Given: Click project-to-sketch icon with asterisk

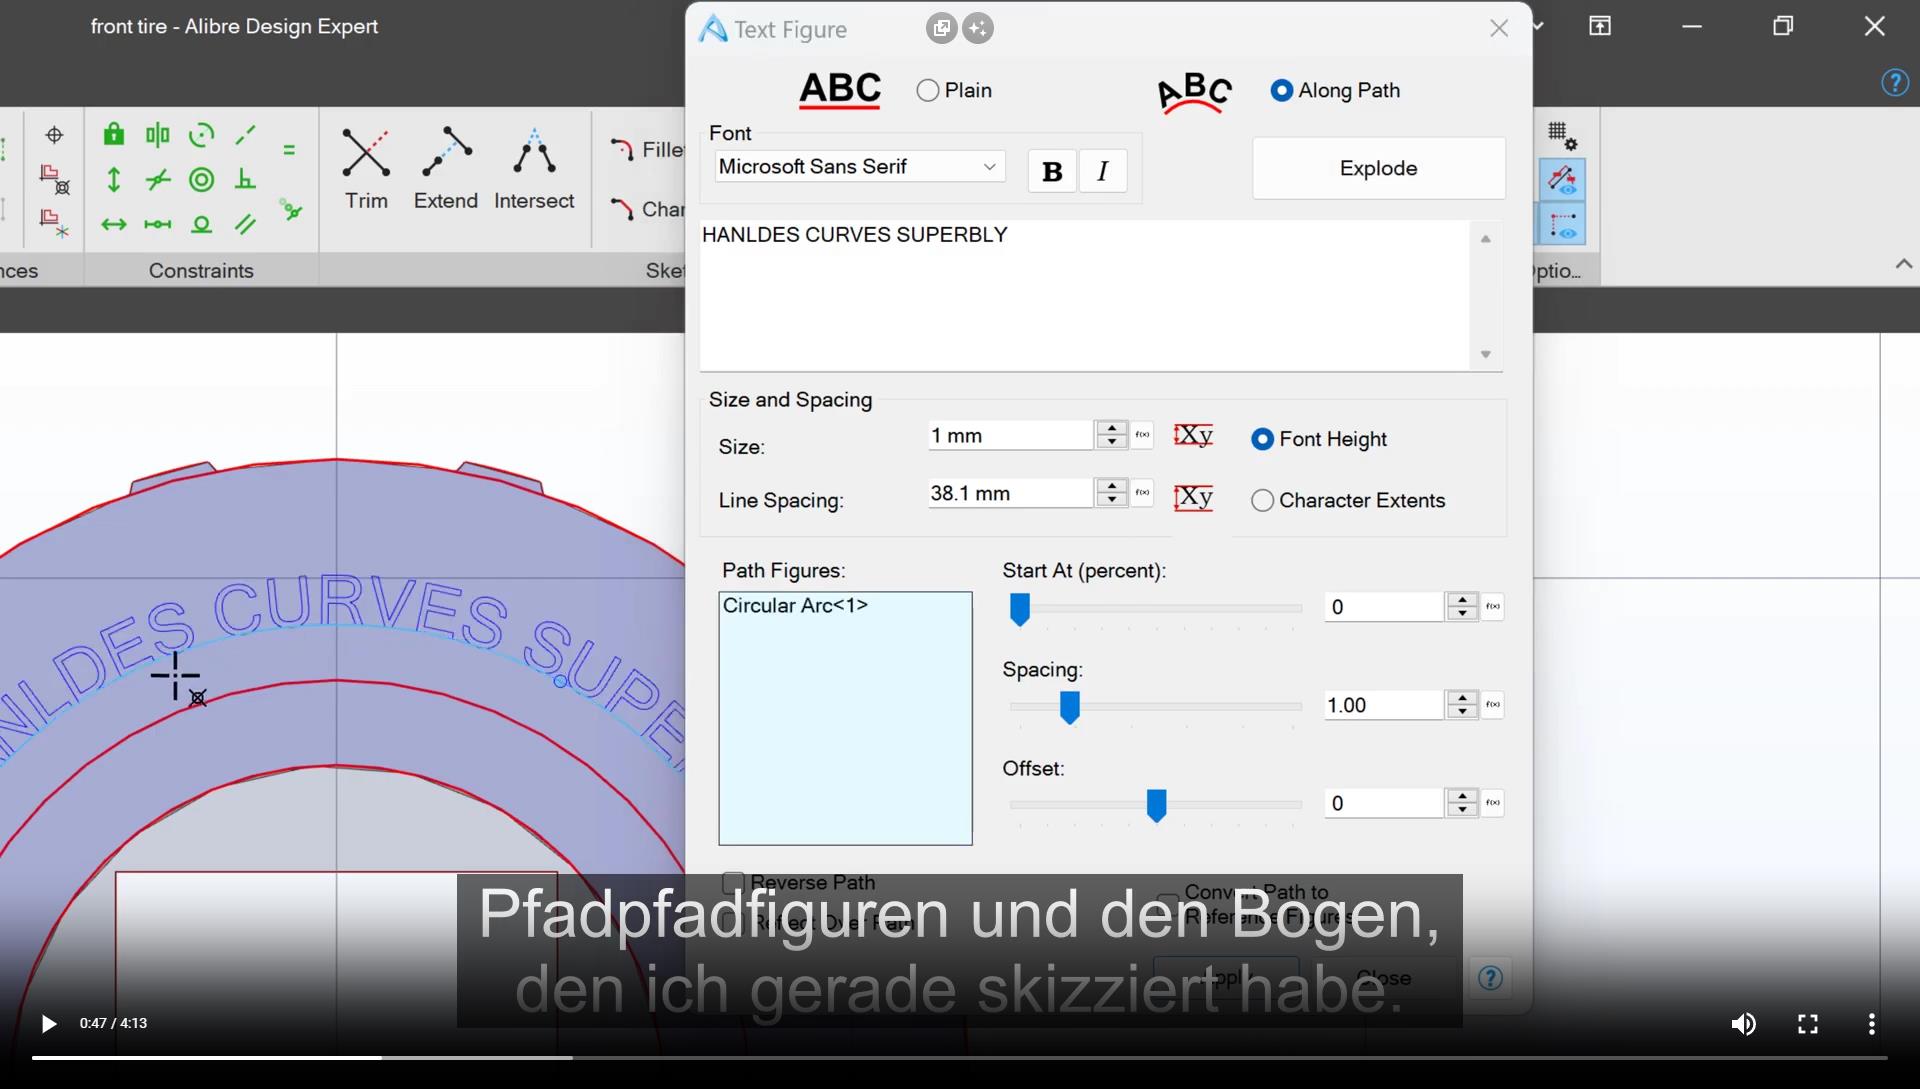Looking at the screenshot, I should pyautogui.click(x=54, y=223).
